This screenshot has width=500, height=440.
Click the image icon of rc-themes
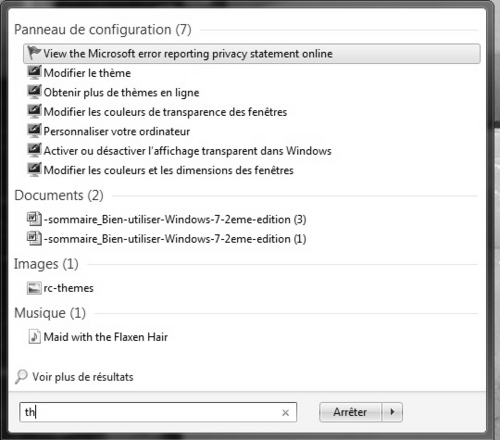point(34,288)
